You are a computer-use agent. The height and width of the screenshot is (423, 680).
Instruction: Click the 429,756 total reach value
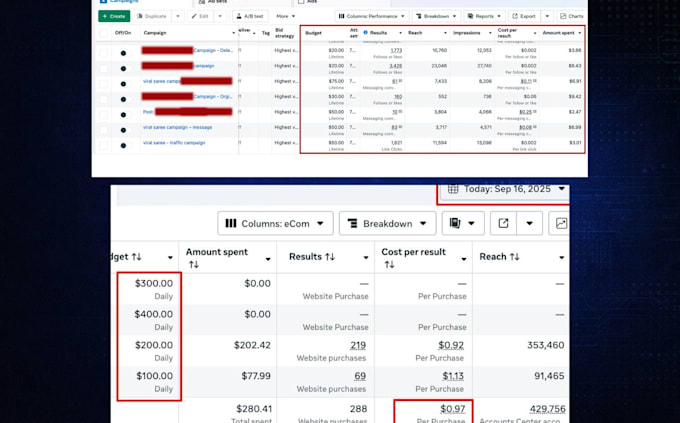(547, 409)
